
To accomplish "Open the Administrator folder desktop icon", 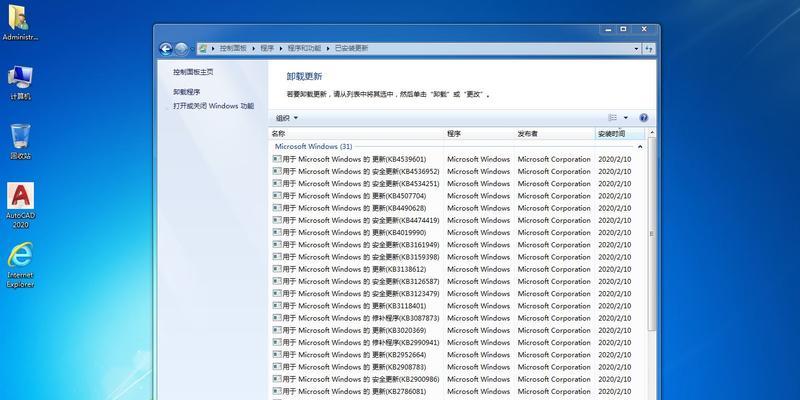I will 20,22.
